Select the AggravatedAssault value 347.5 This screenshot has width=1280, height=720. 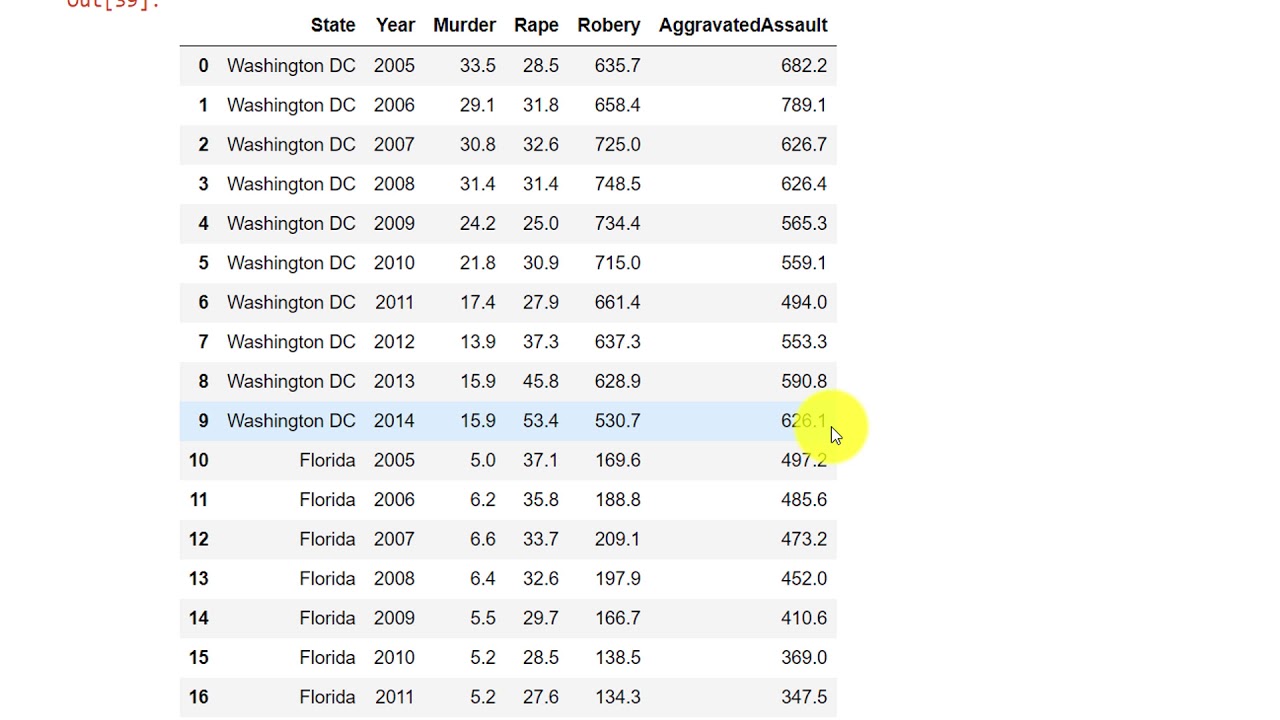pyautogui.click(x=803, y=697)
